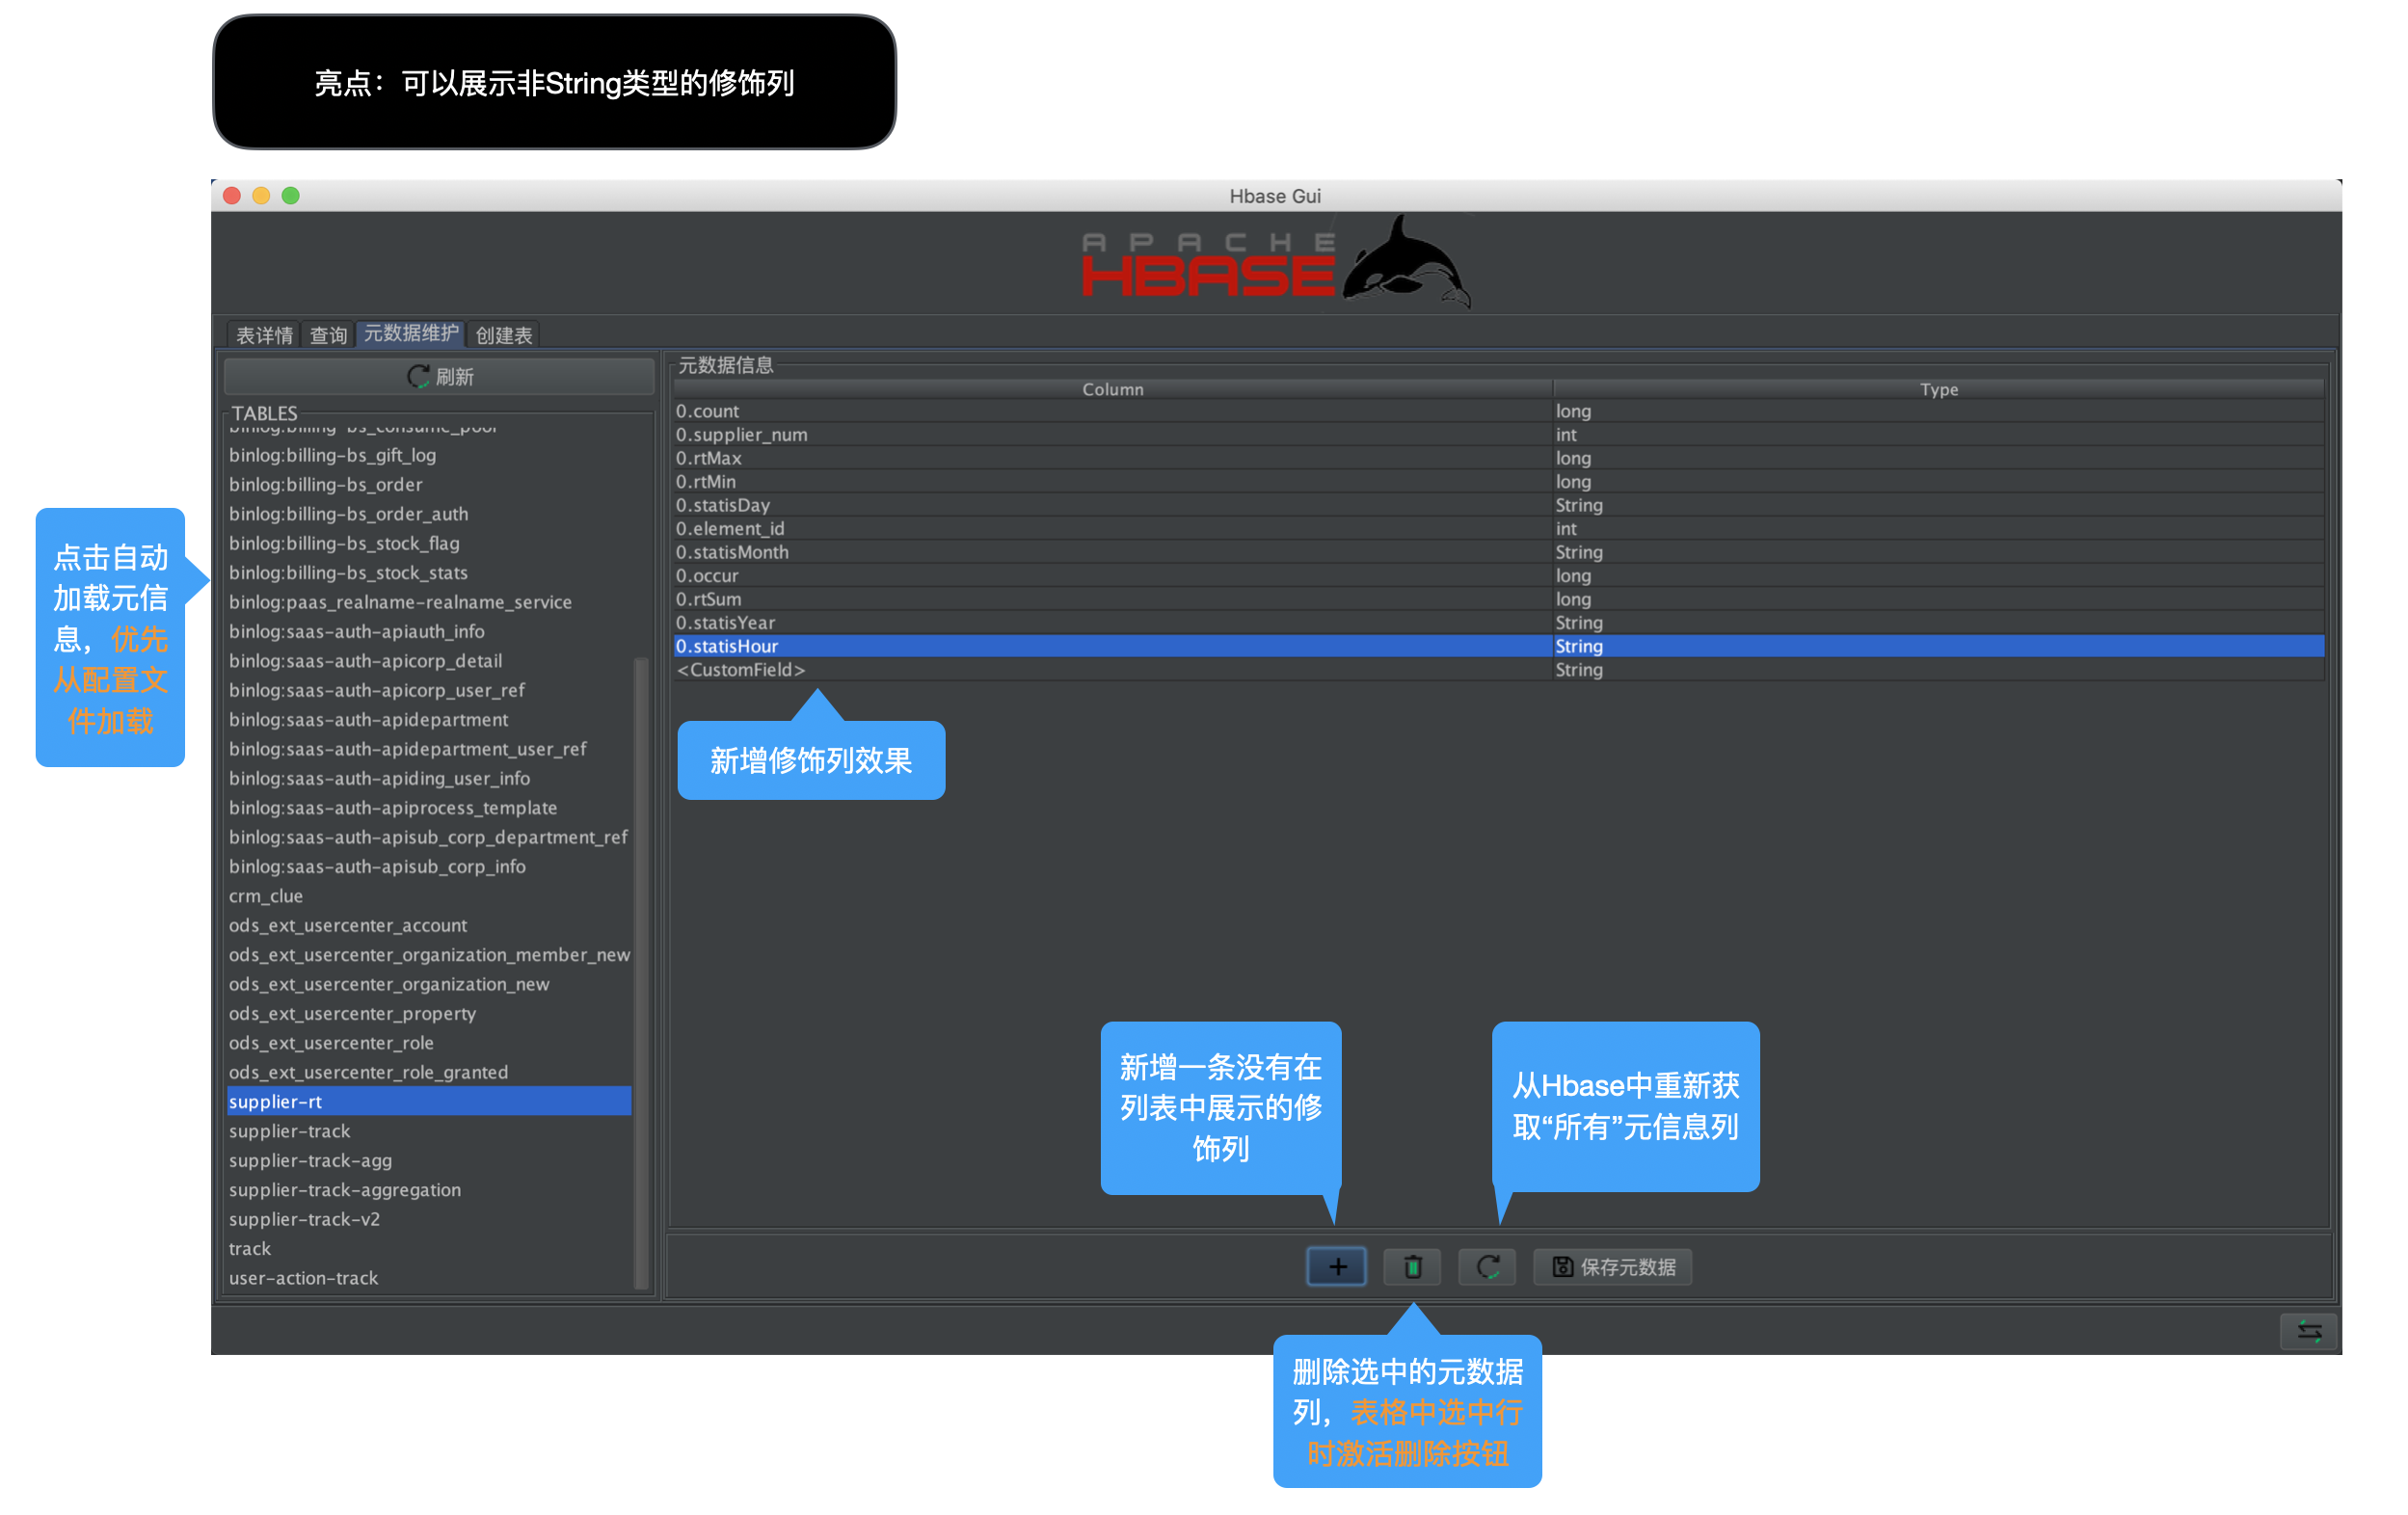Viewport: 2408px width, 1515px height.
Task: Click the Type column header
Action: (1938, 389)
